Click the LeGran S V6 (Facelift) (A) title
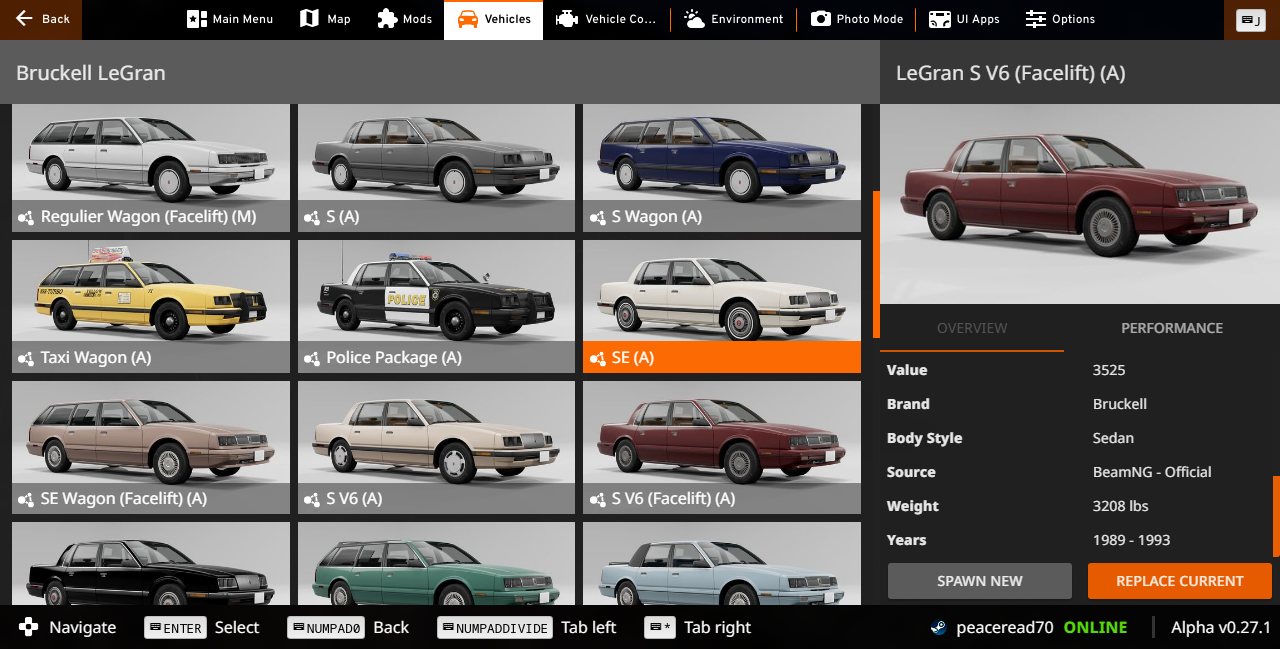Screen dimensions: 1280x649 1011,73
